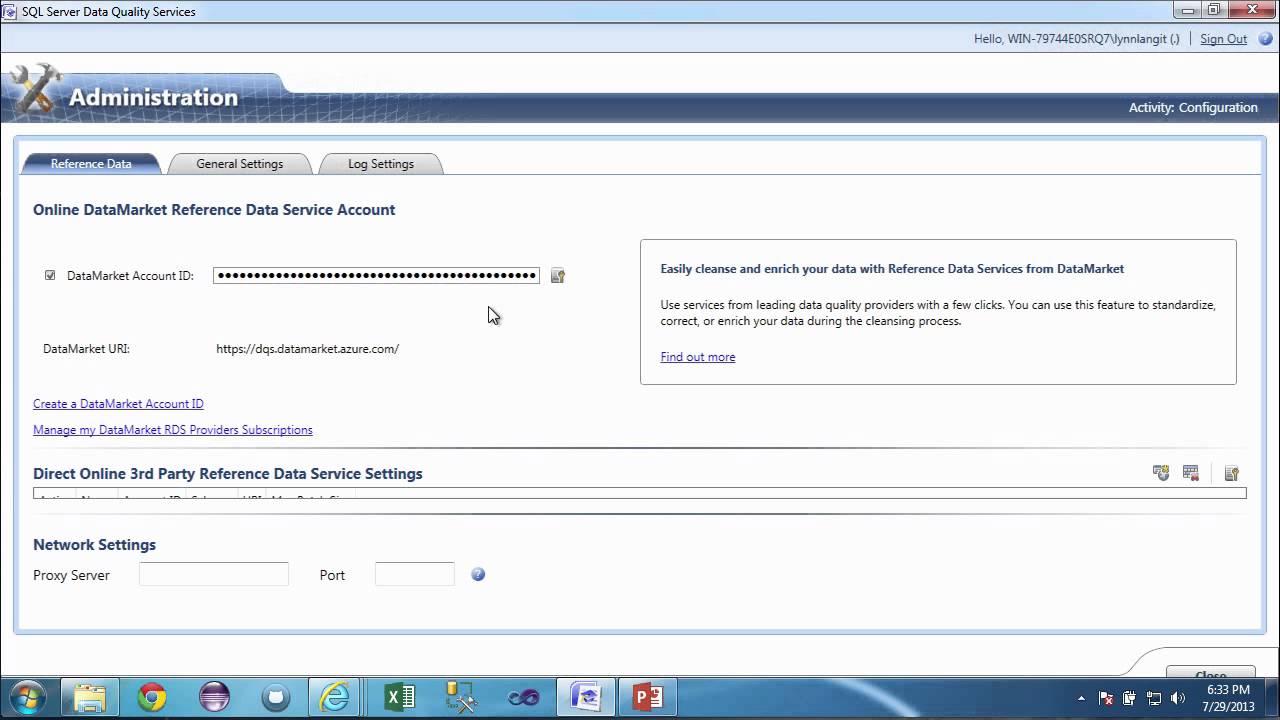The width and height of the screenshot is (1280, 720).
Task: Launch Google Chrome from the taskbar
Action: point(152,697)
